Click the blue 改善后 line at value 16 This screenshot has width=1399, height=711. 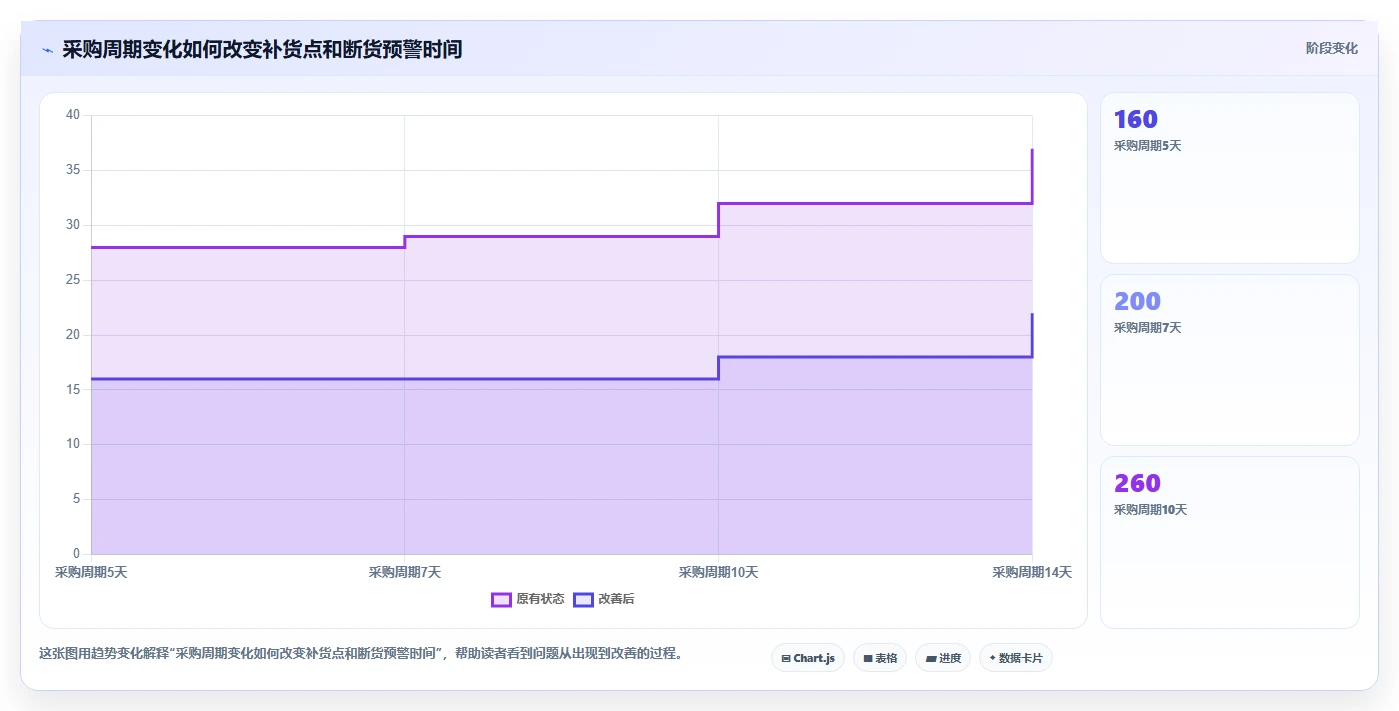point(405,379)
